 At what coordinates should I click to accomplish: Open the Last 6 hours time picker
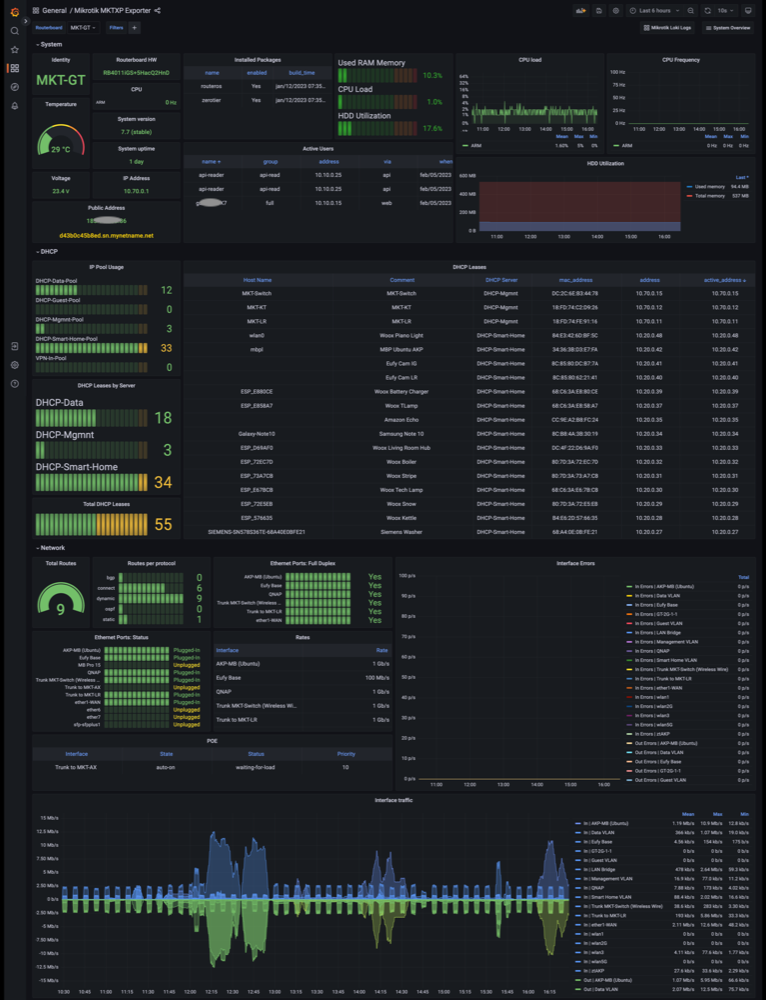[x=654, y=11]
